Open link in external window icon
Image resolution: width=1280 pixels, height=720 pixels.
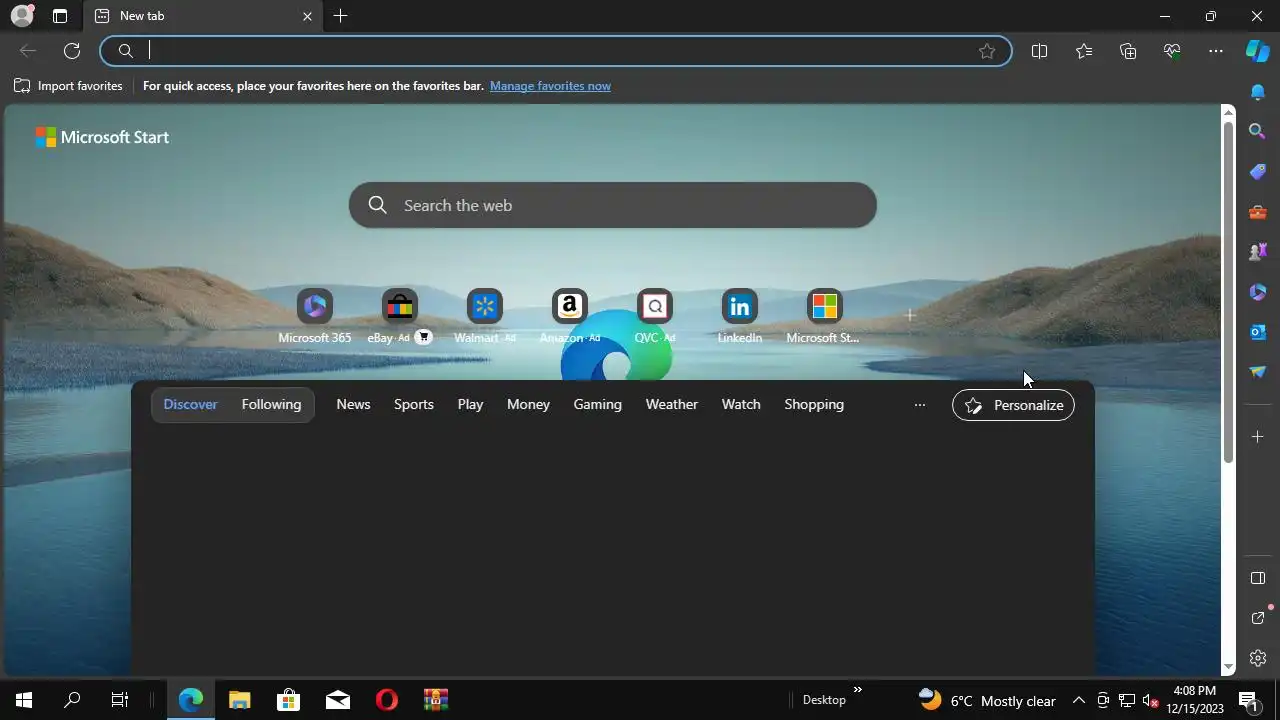1258,618
